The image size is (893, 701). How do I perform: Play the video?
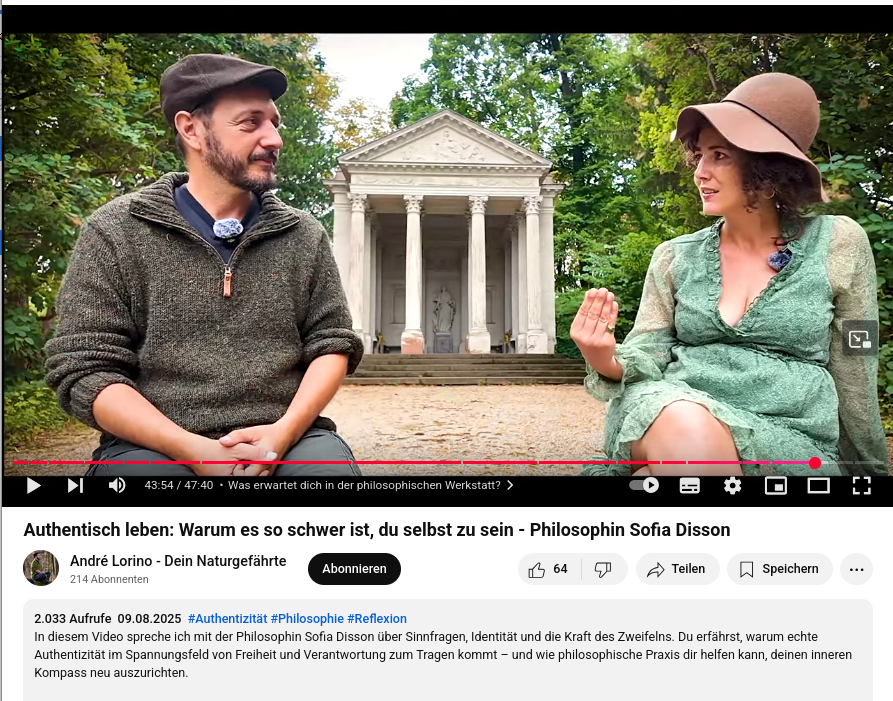(x=34, y=485)
